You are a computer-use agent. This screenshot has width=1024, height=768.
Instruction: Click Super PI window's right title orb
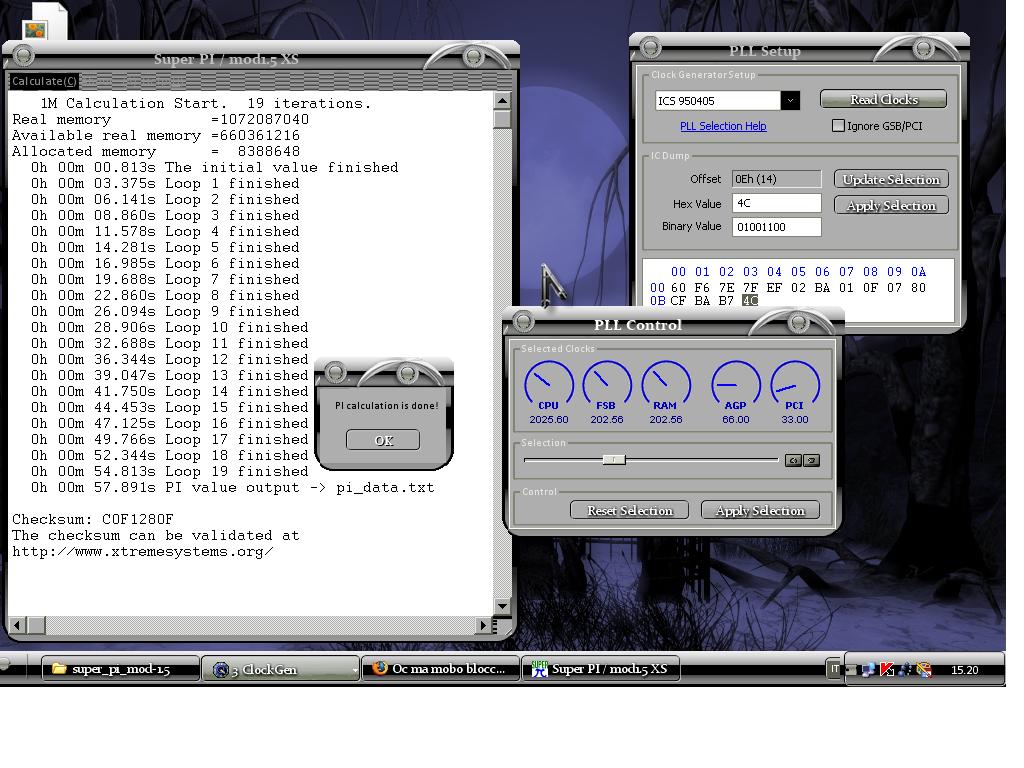[x=473, y=57]
